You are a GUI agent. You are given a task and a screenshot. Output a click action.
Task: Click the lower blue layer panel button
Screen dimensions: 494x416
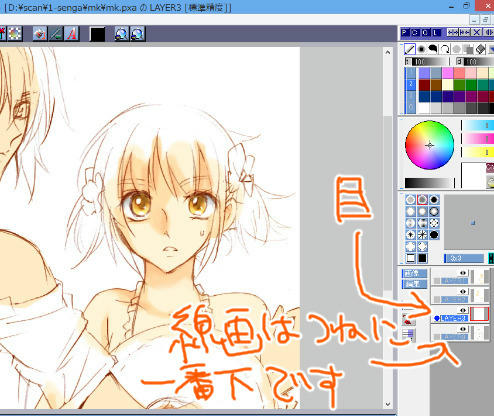point(414,284)
